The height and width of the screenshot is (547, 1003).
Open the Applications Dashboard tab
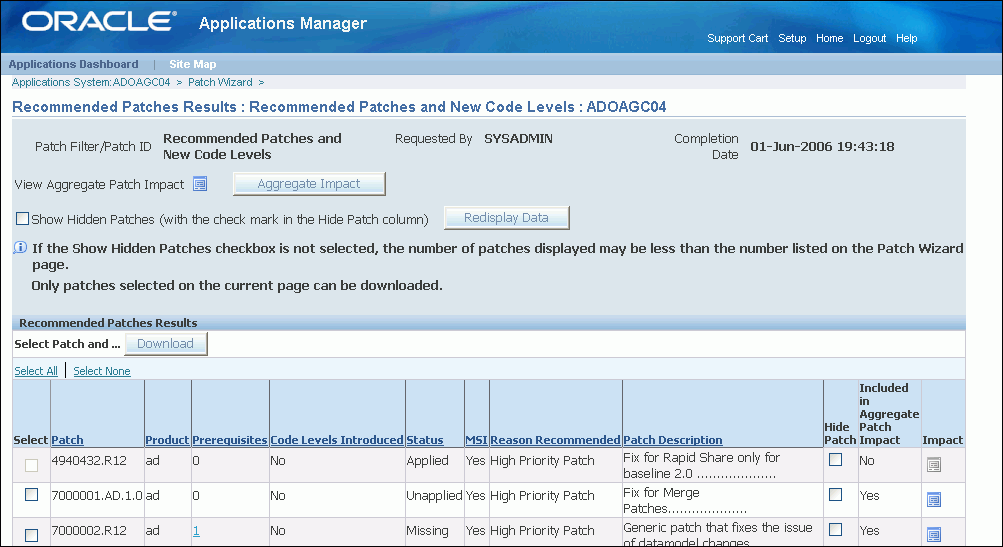pos(74,64)
